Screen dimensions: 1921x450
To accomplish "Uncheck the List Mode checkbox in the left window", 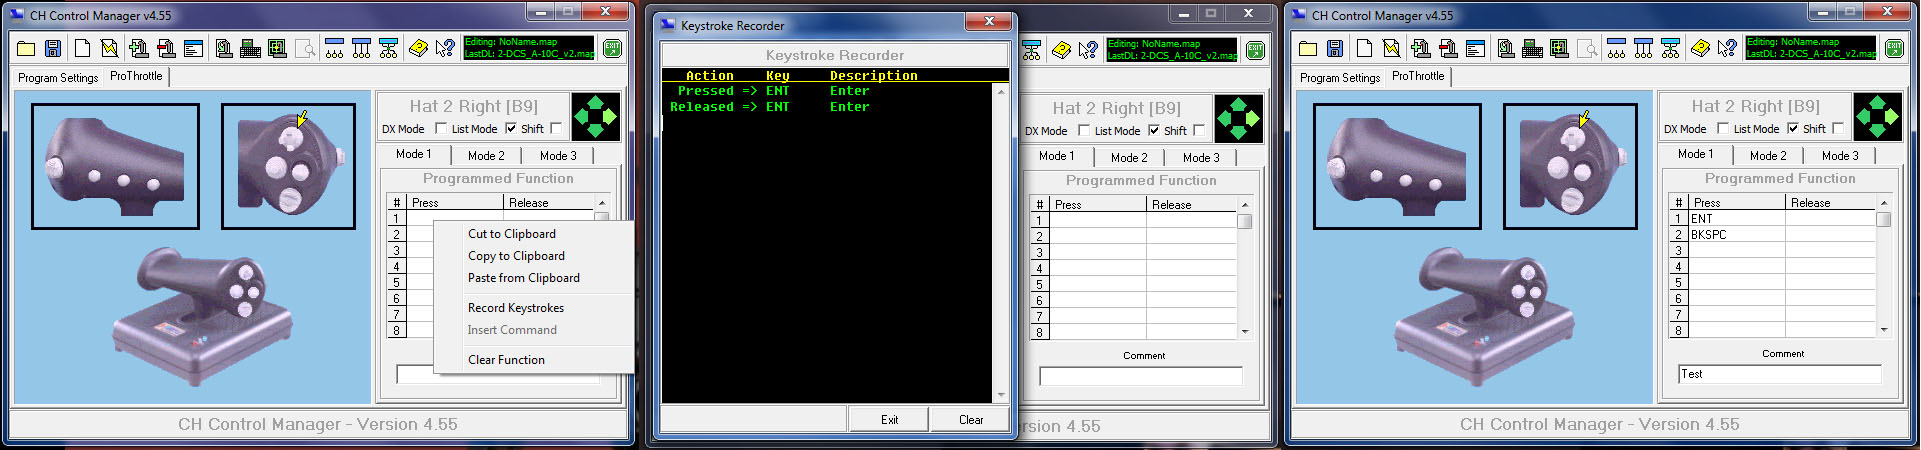I will pyautogui.click(x=511, y=128).
